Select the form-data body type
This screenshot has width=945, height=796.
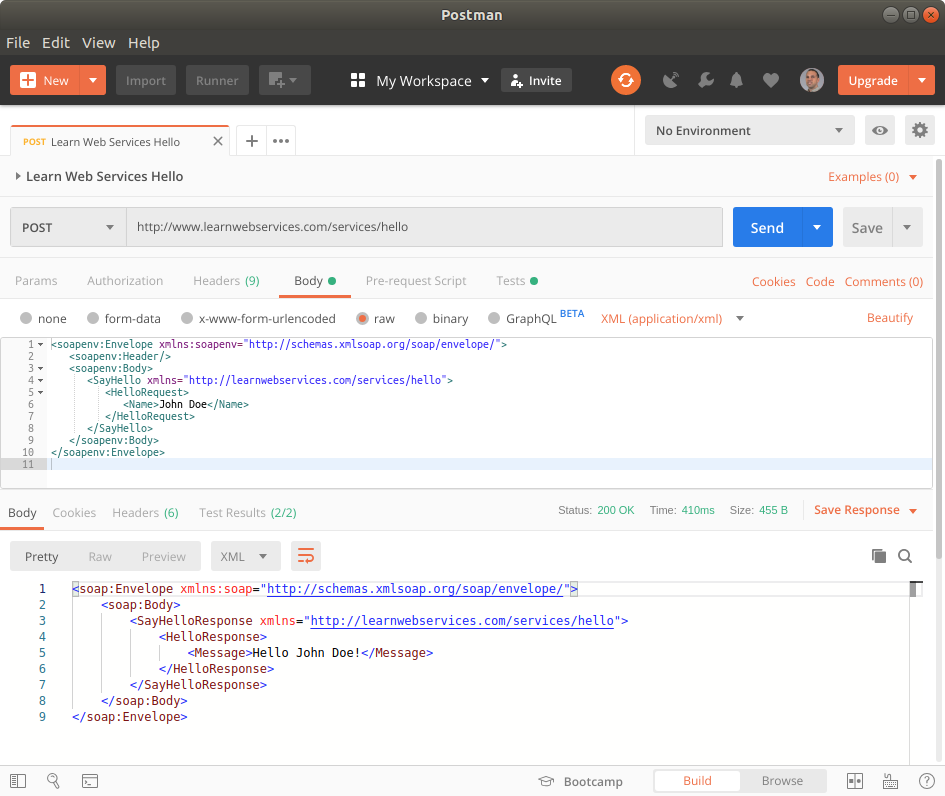(93, 318)
